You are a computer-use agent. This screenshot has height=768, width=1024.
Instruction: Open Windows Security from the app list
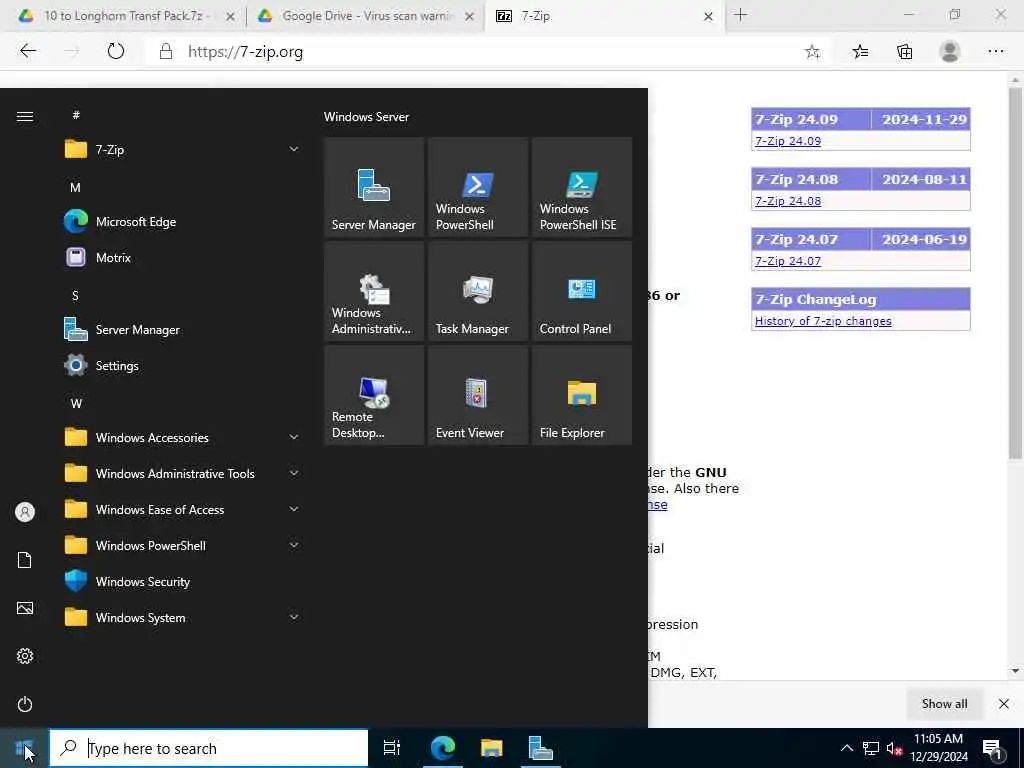[x=183, y=581]
